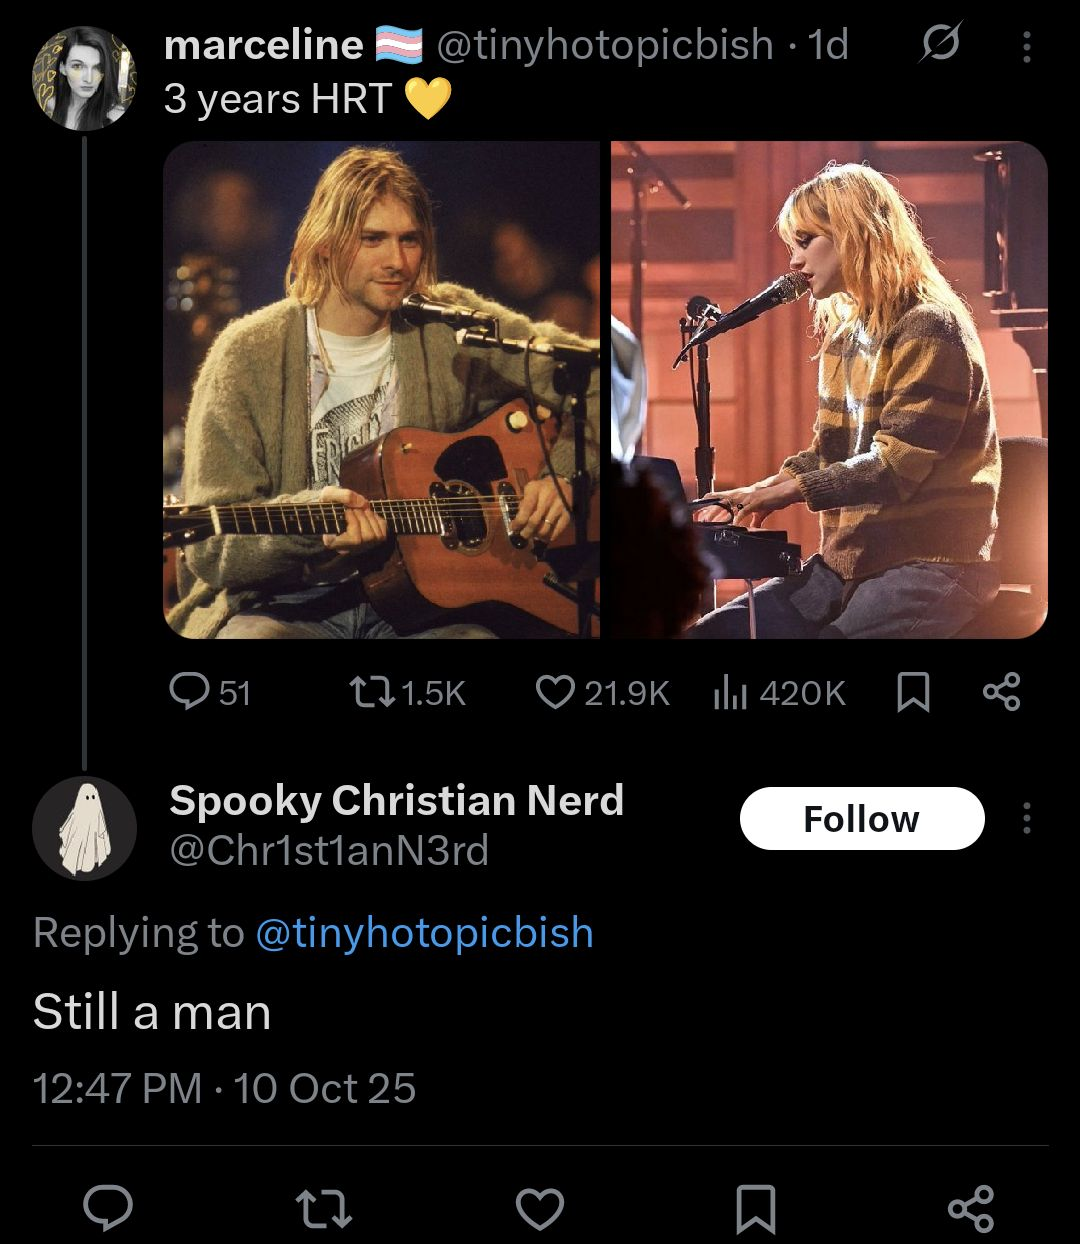Share marceline's original post

pyautogui.click(x=1001, y=692)
